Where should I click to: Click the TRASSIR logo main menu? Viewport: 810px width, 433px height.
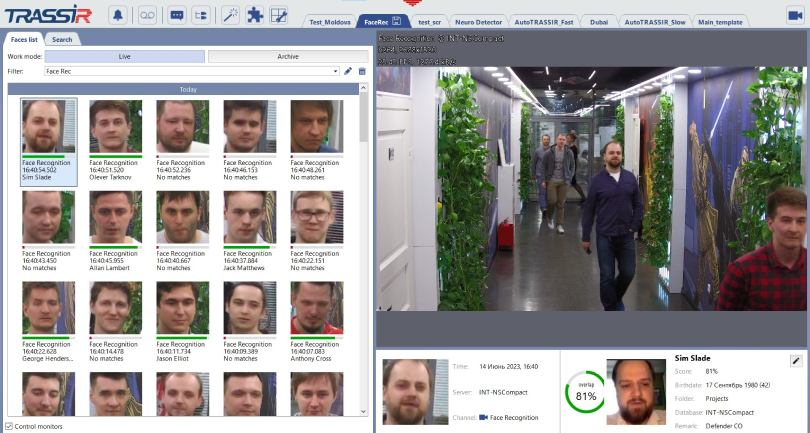coord(50,14)
